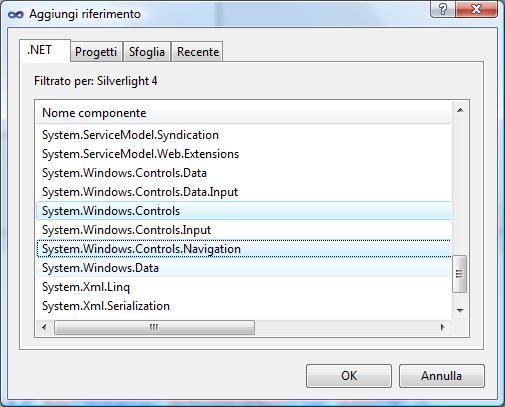Screen dimensions: 505x407
Task: Click the vertical scrollbar down arrow
Action: [460, 310]
